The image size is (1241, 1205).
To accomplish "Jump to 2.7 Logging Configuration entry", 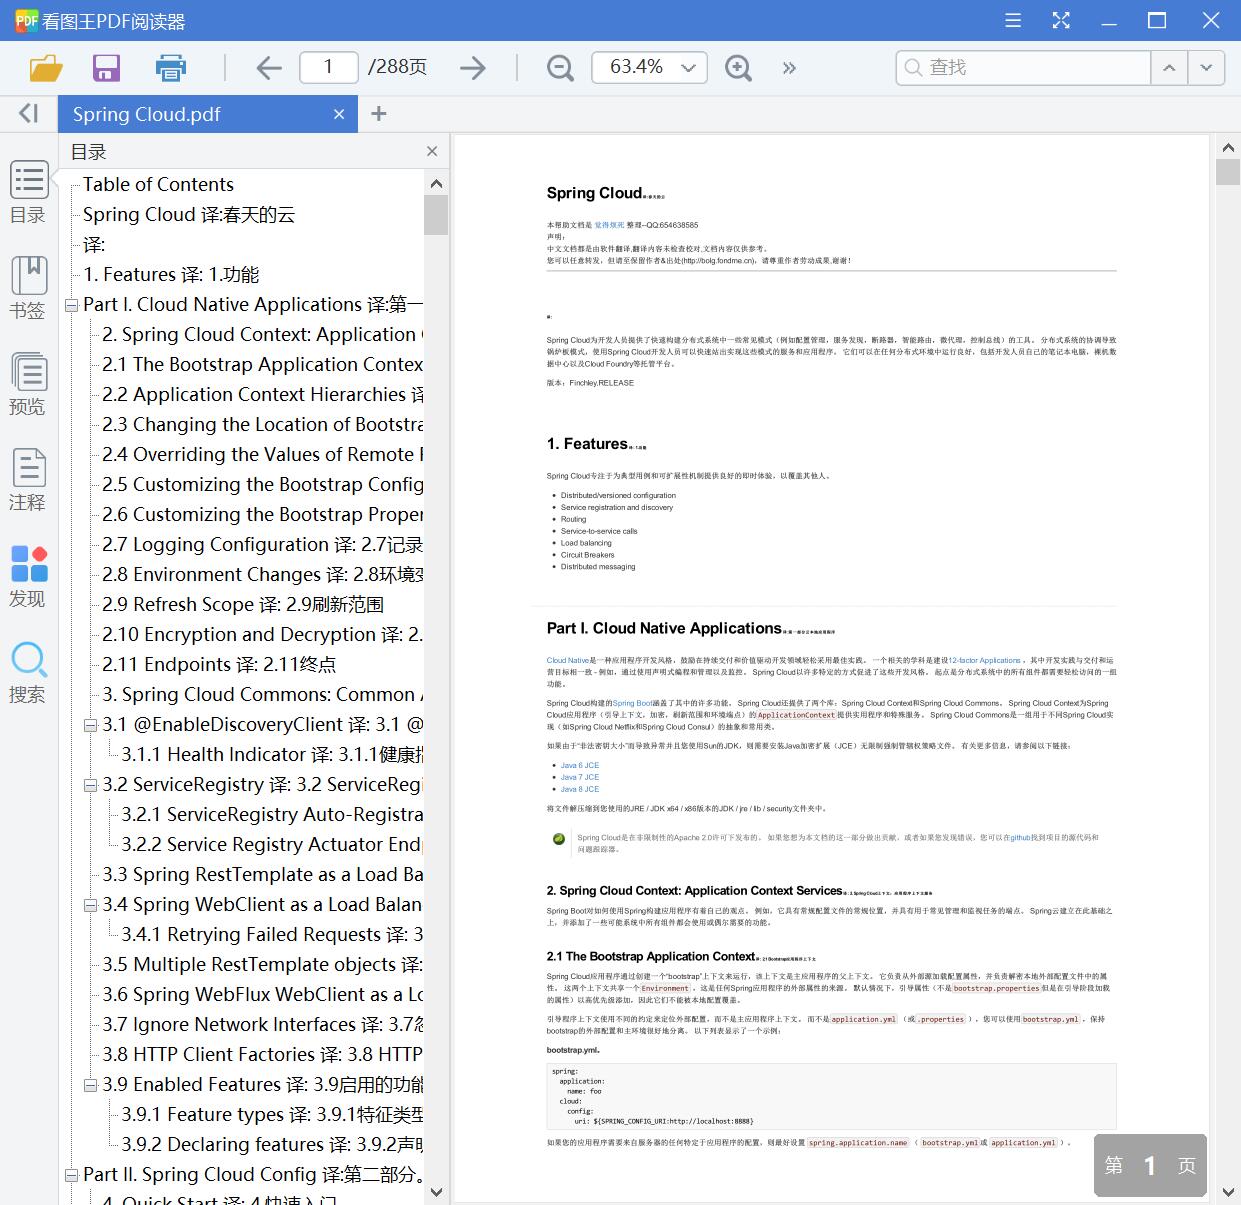I will pos(262,544).
